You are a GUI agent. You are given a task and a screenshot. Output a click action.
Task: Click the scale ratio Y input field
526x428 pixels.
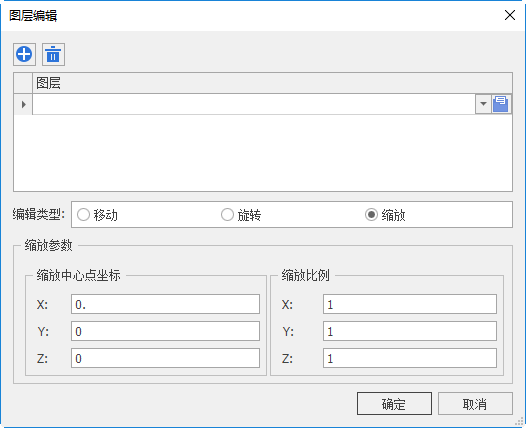(x=410, y=331)
